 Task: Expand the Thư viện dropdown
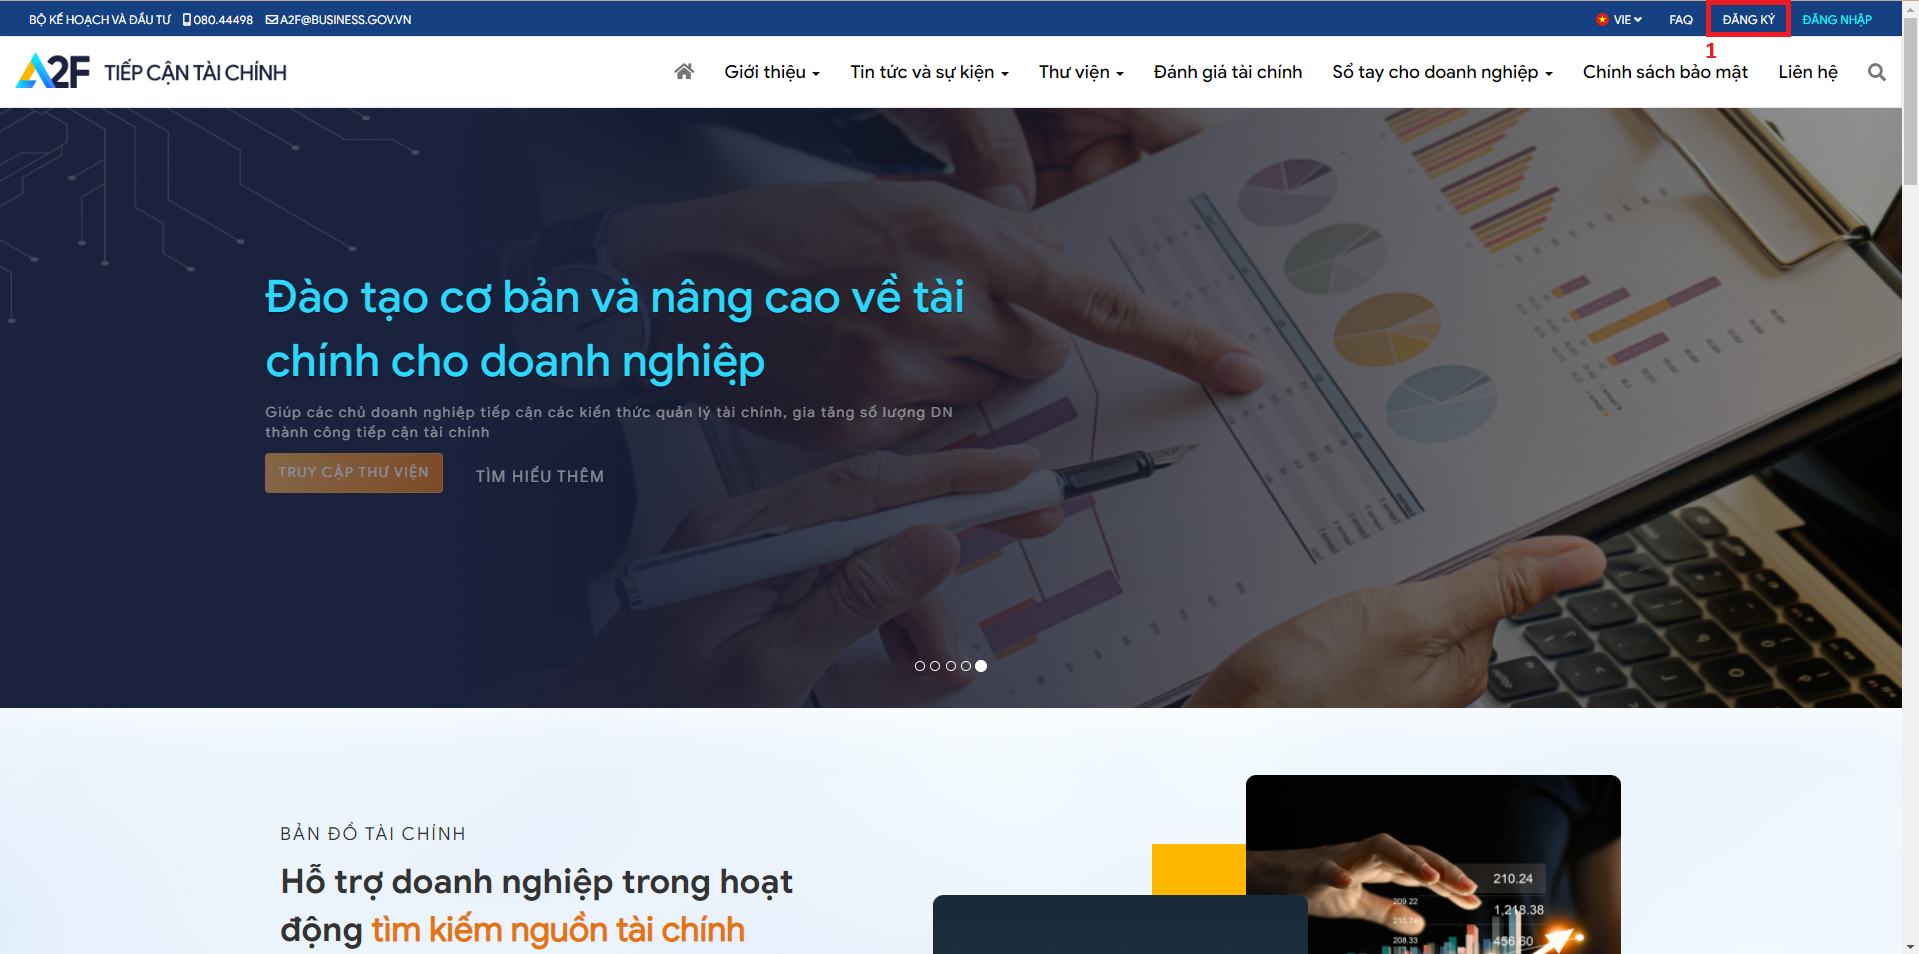[x=1081, y=72]
